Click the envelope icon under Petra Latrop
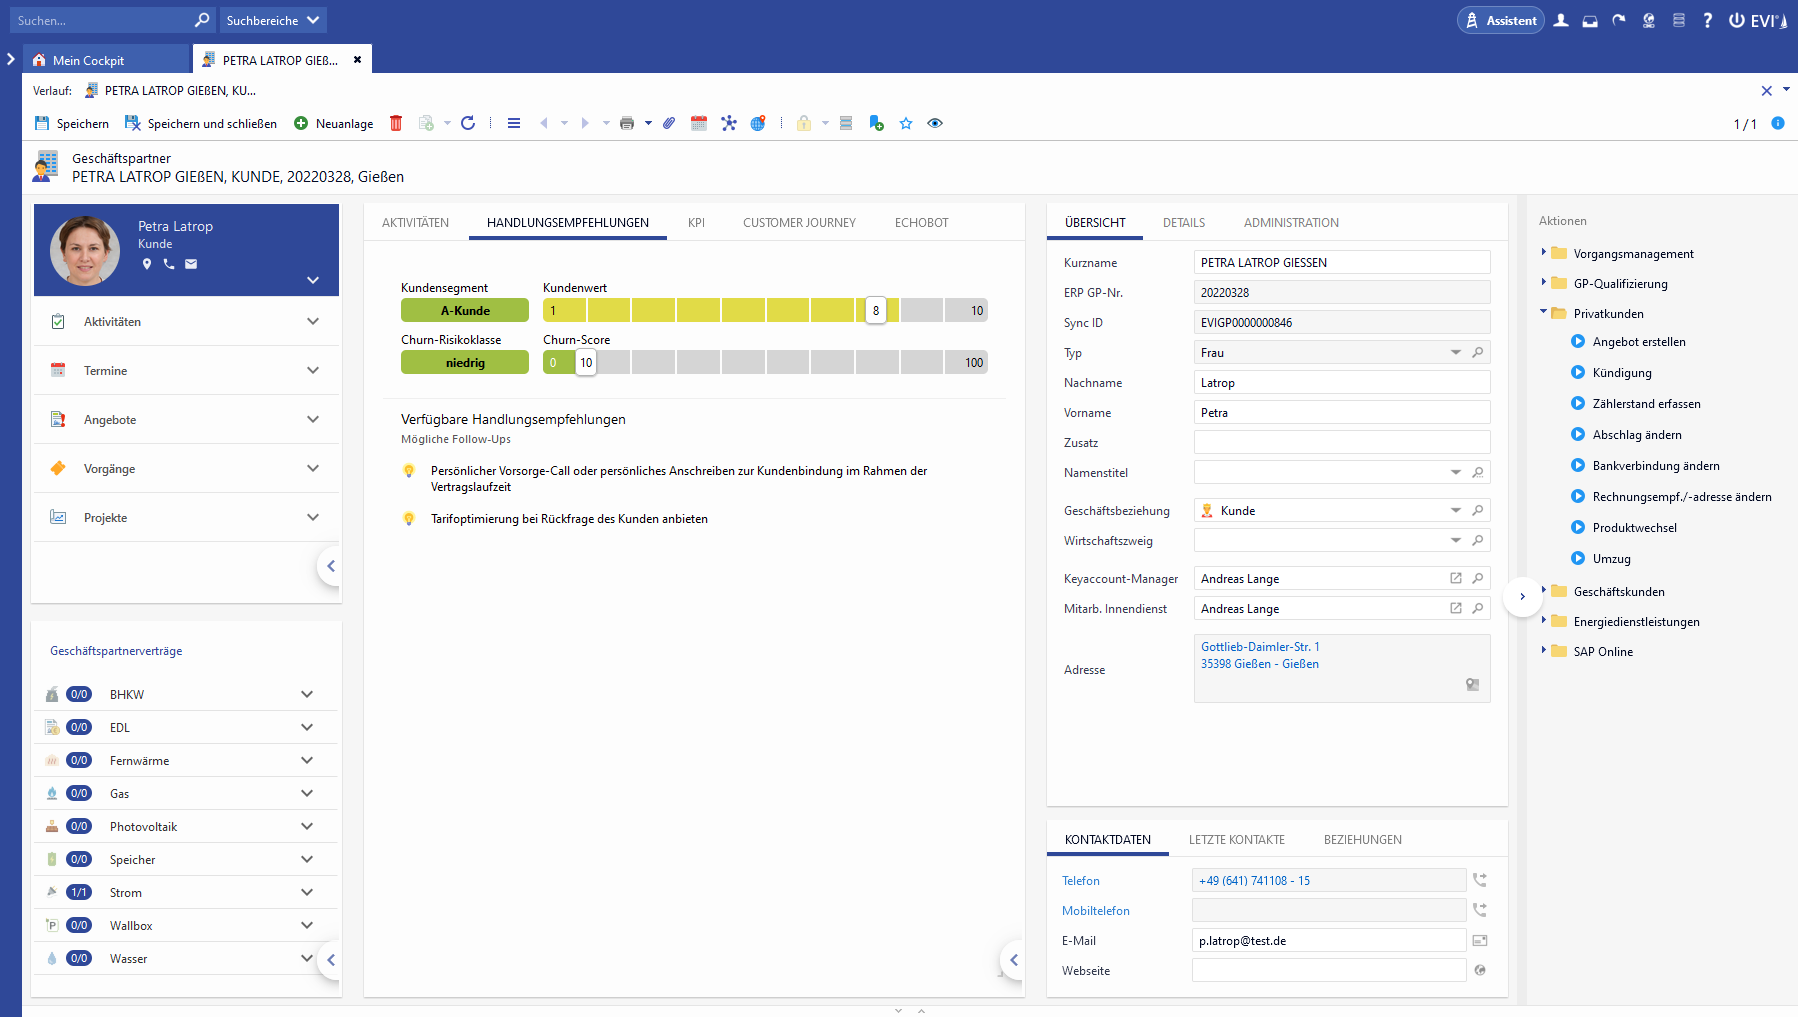This screenshot has height=1017, width=1798. pos(191,264)
